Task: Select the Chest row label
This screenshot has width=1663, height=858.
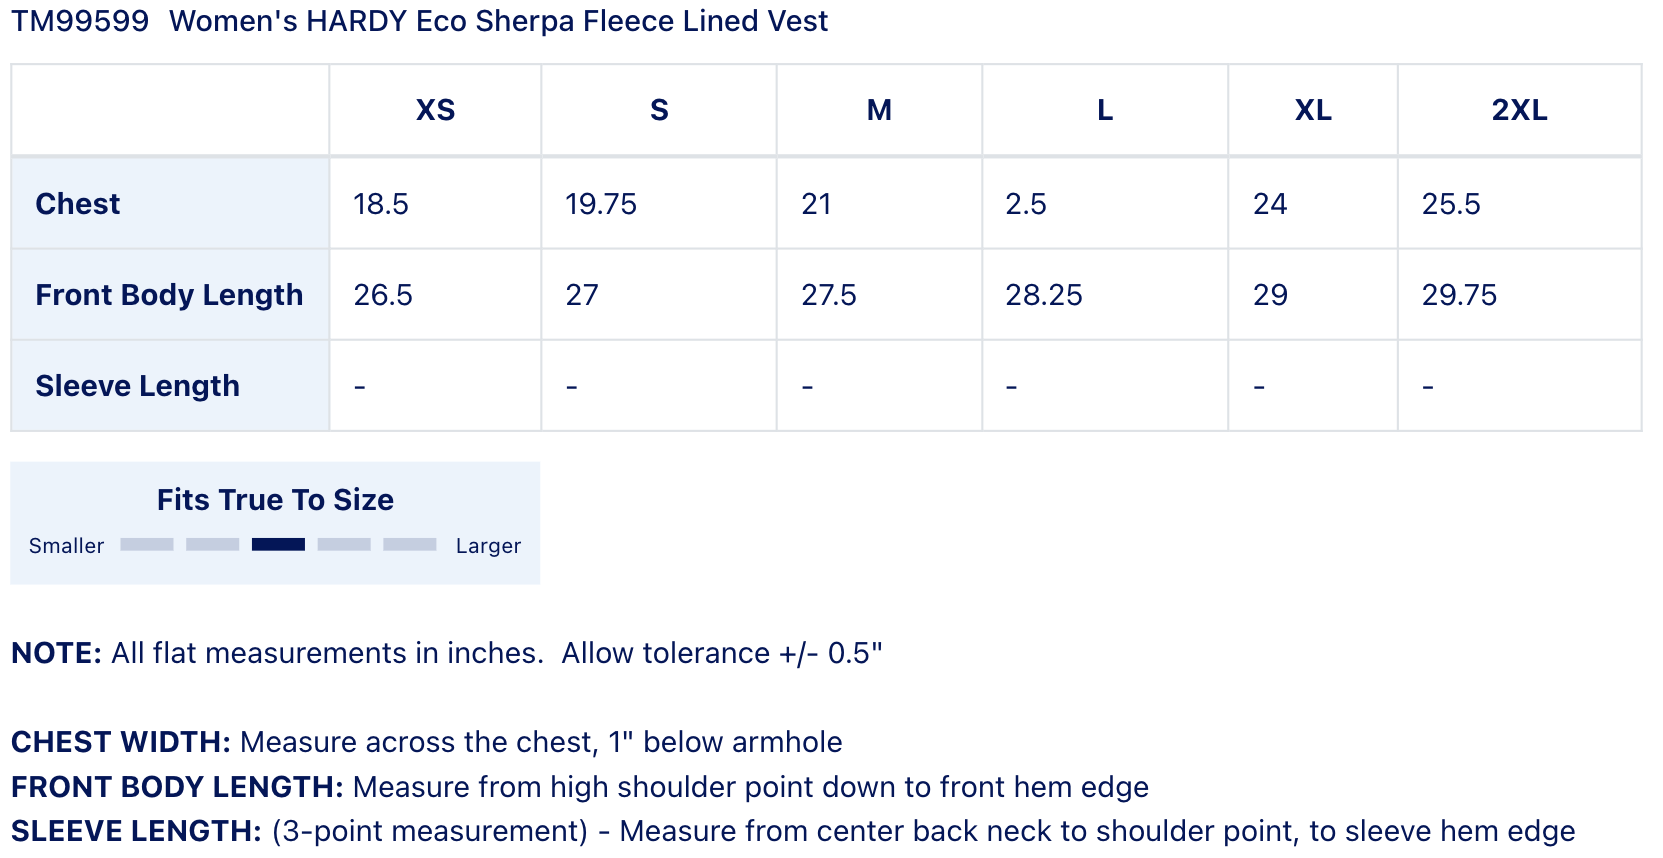Action: (78, 204)
